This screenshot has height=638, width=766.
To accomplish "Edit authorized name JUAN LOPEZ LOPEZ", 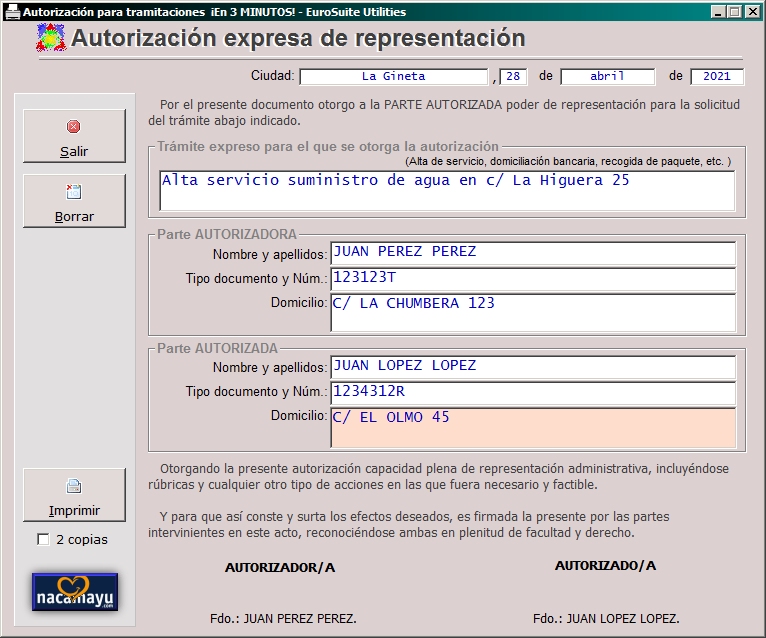I will point(533,366).
